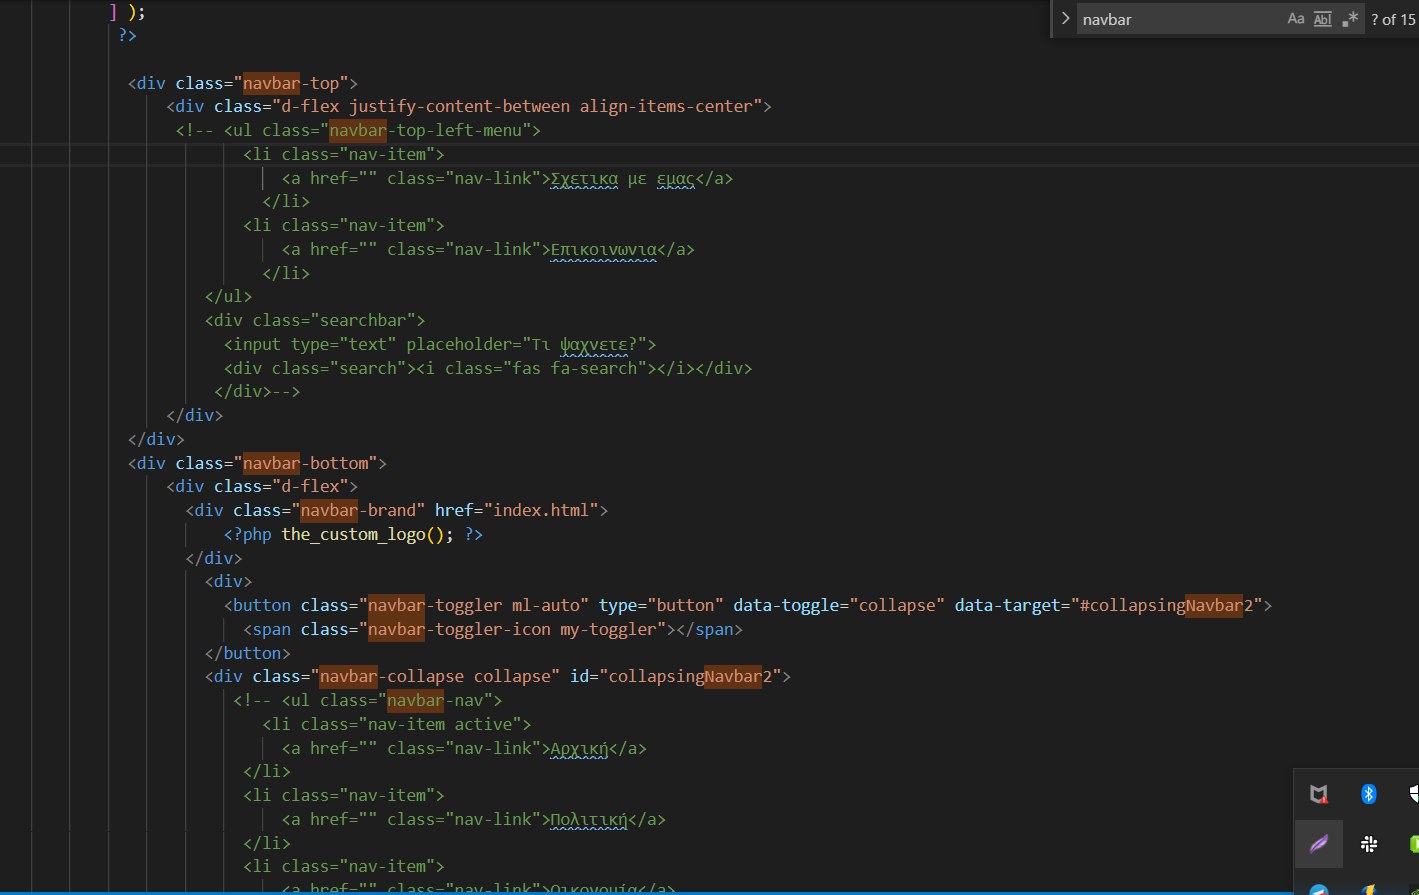Click the link text "Αρχική"
The image size is (1419, 895).
click(580, 748)
